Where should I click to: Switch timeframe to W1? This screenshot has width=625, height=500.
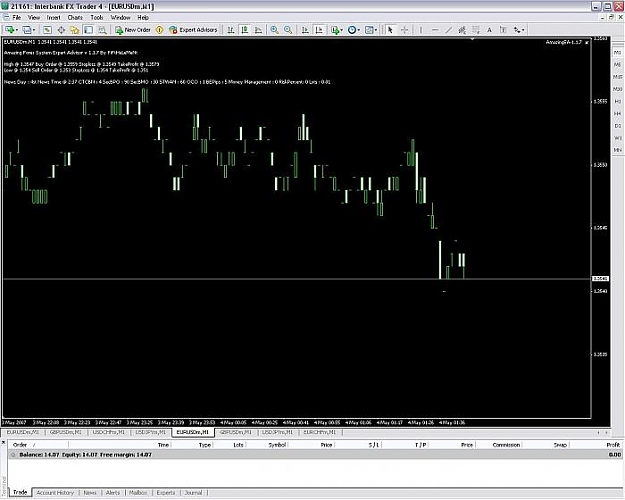[617, 138]
